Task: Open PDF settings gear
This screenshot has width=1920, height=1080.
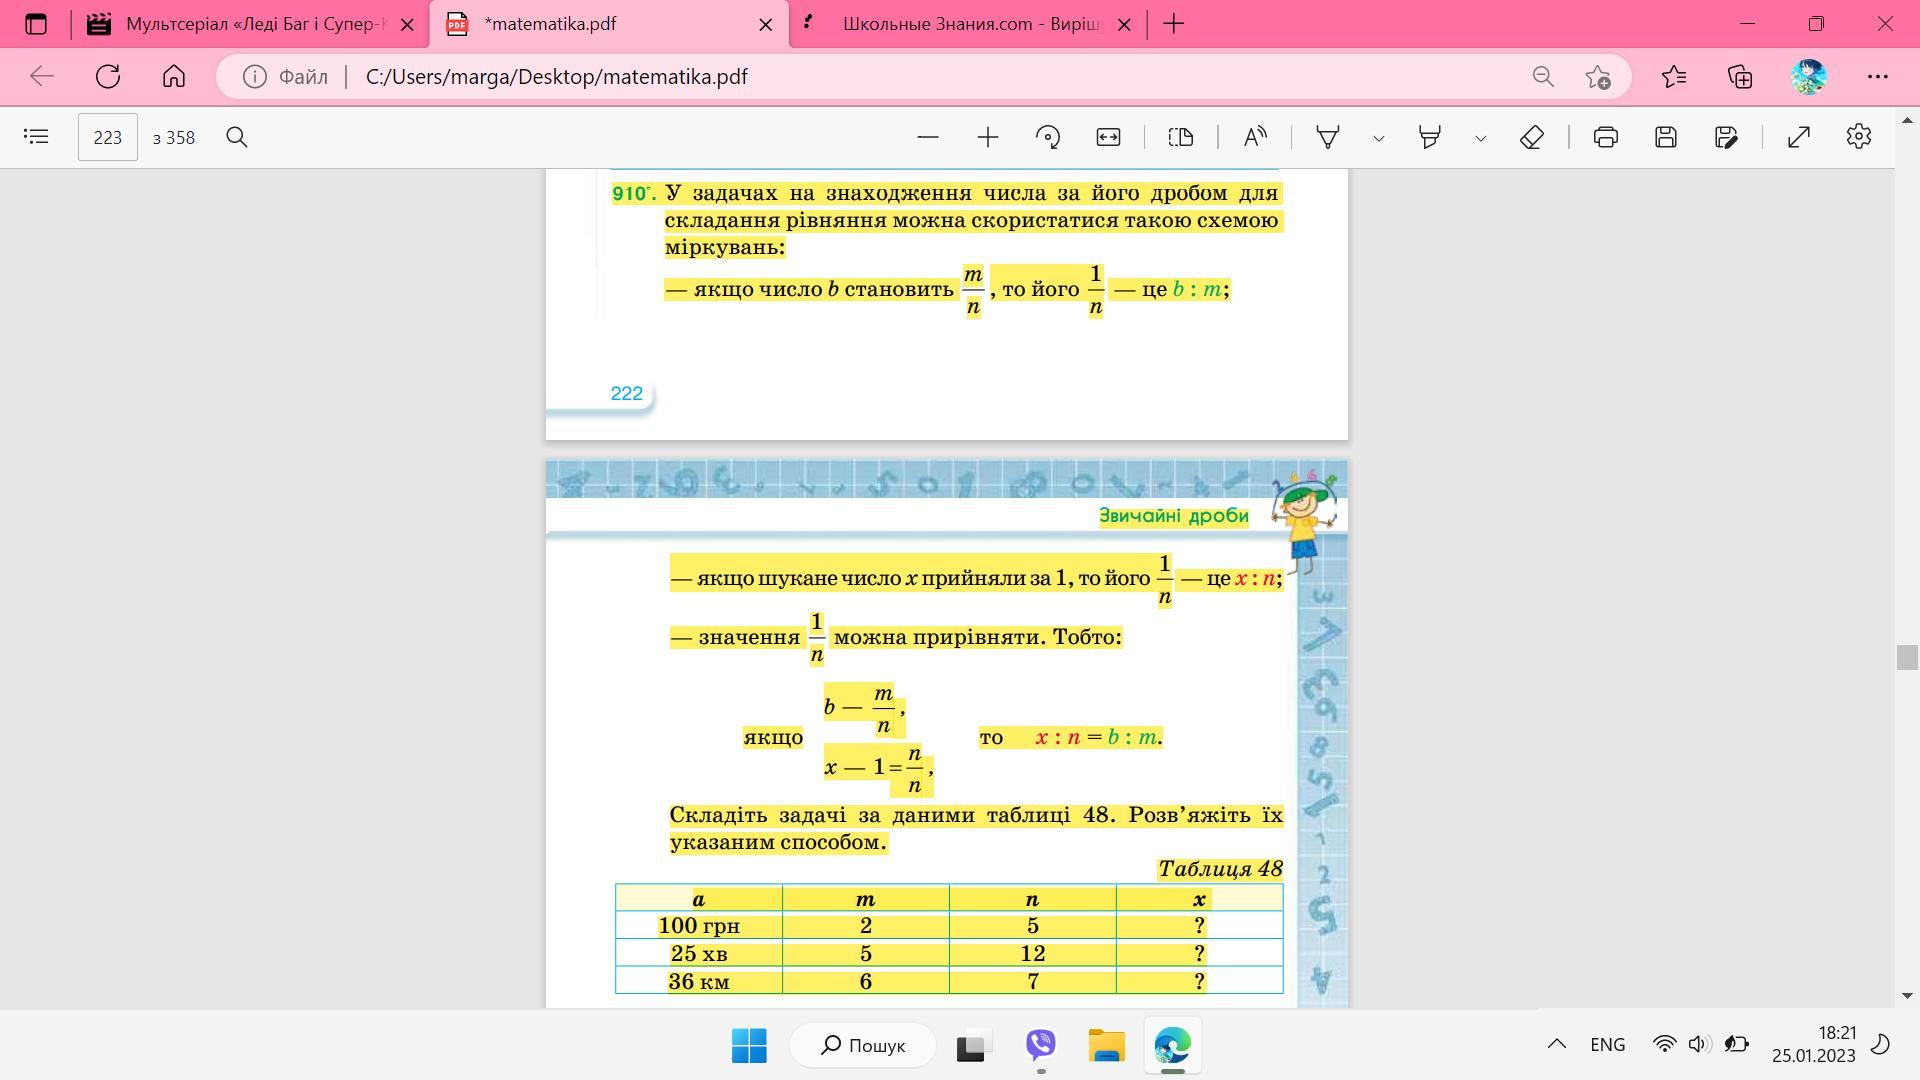Action: (1859, 137)
